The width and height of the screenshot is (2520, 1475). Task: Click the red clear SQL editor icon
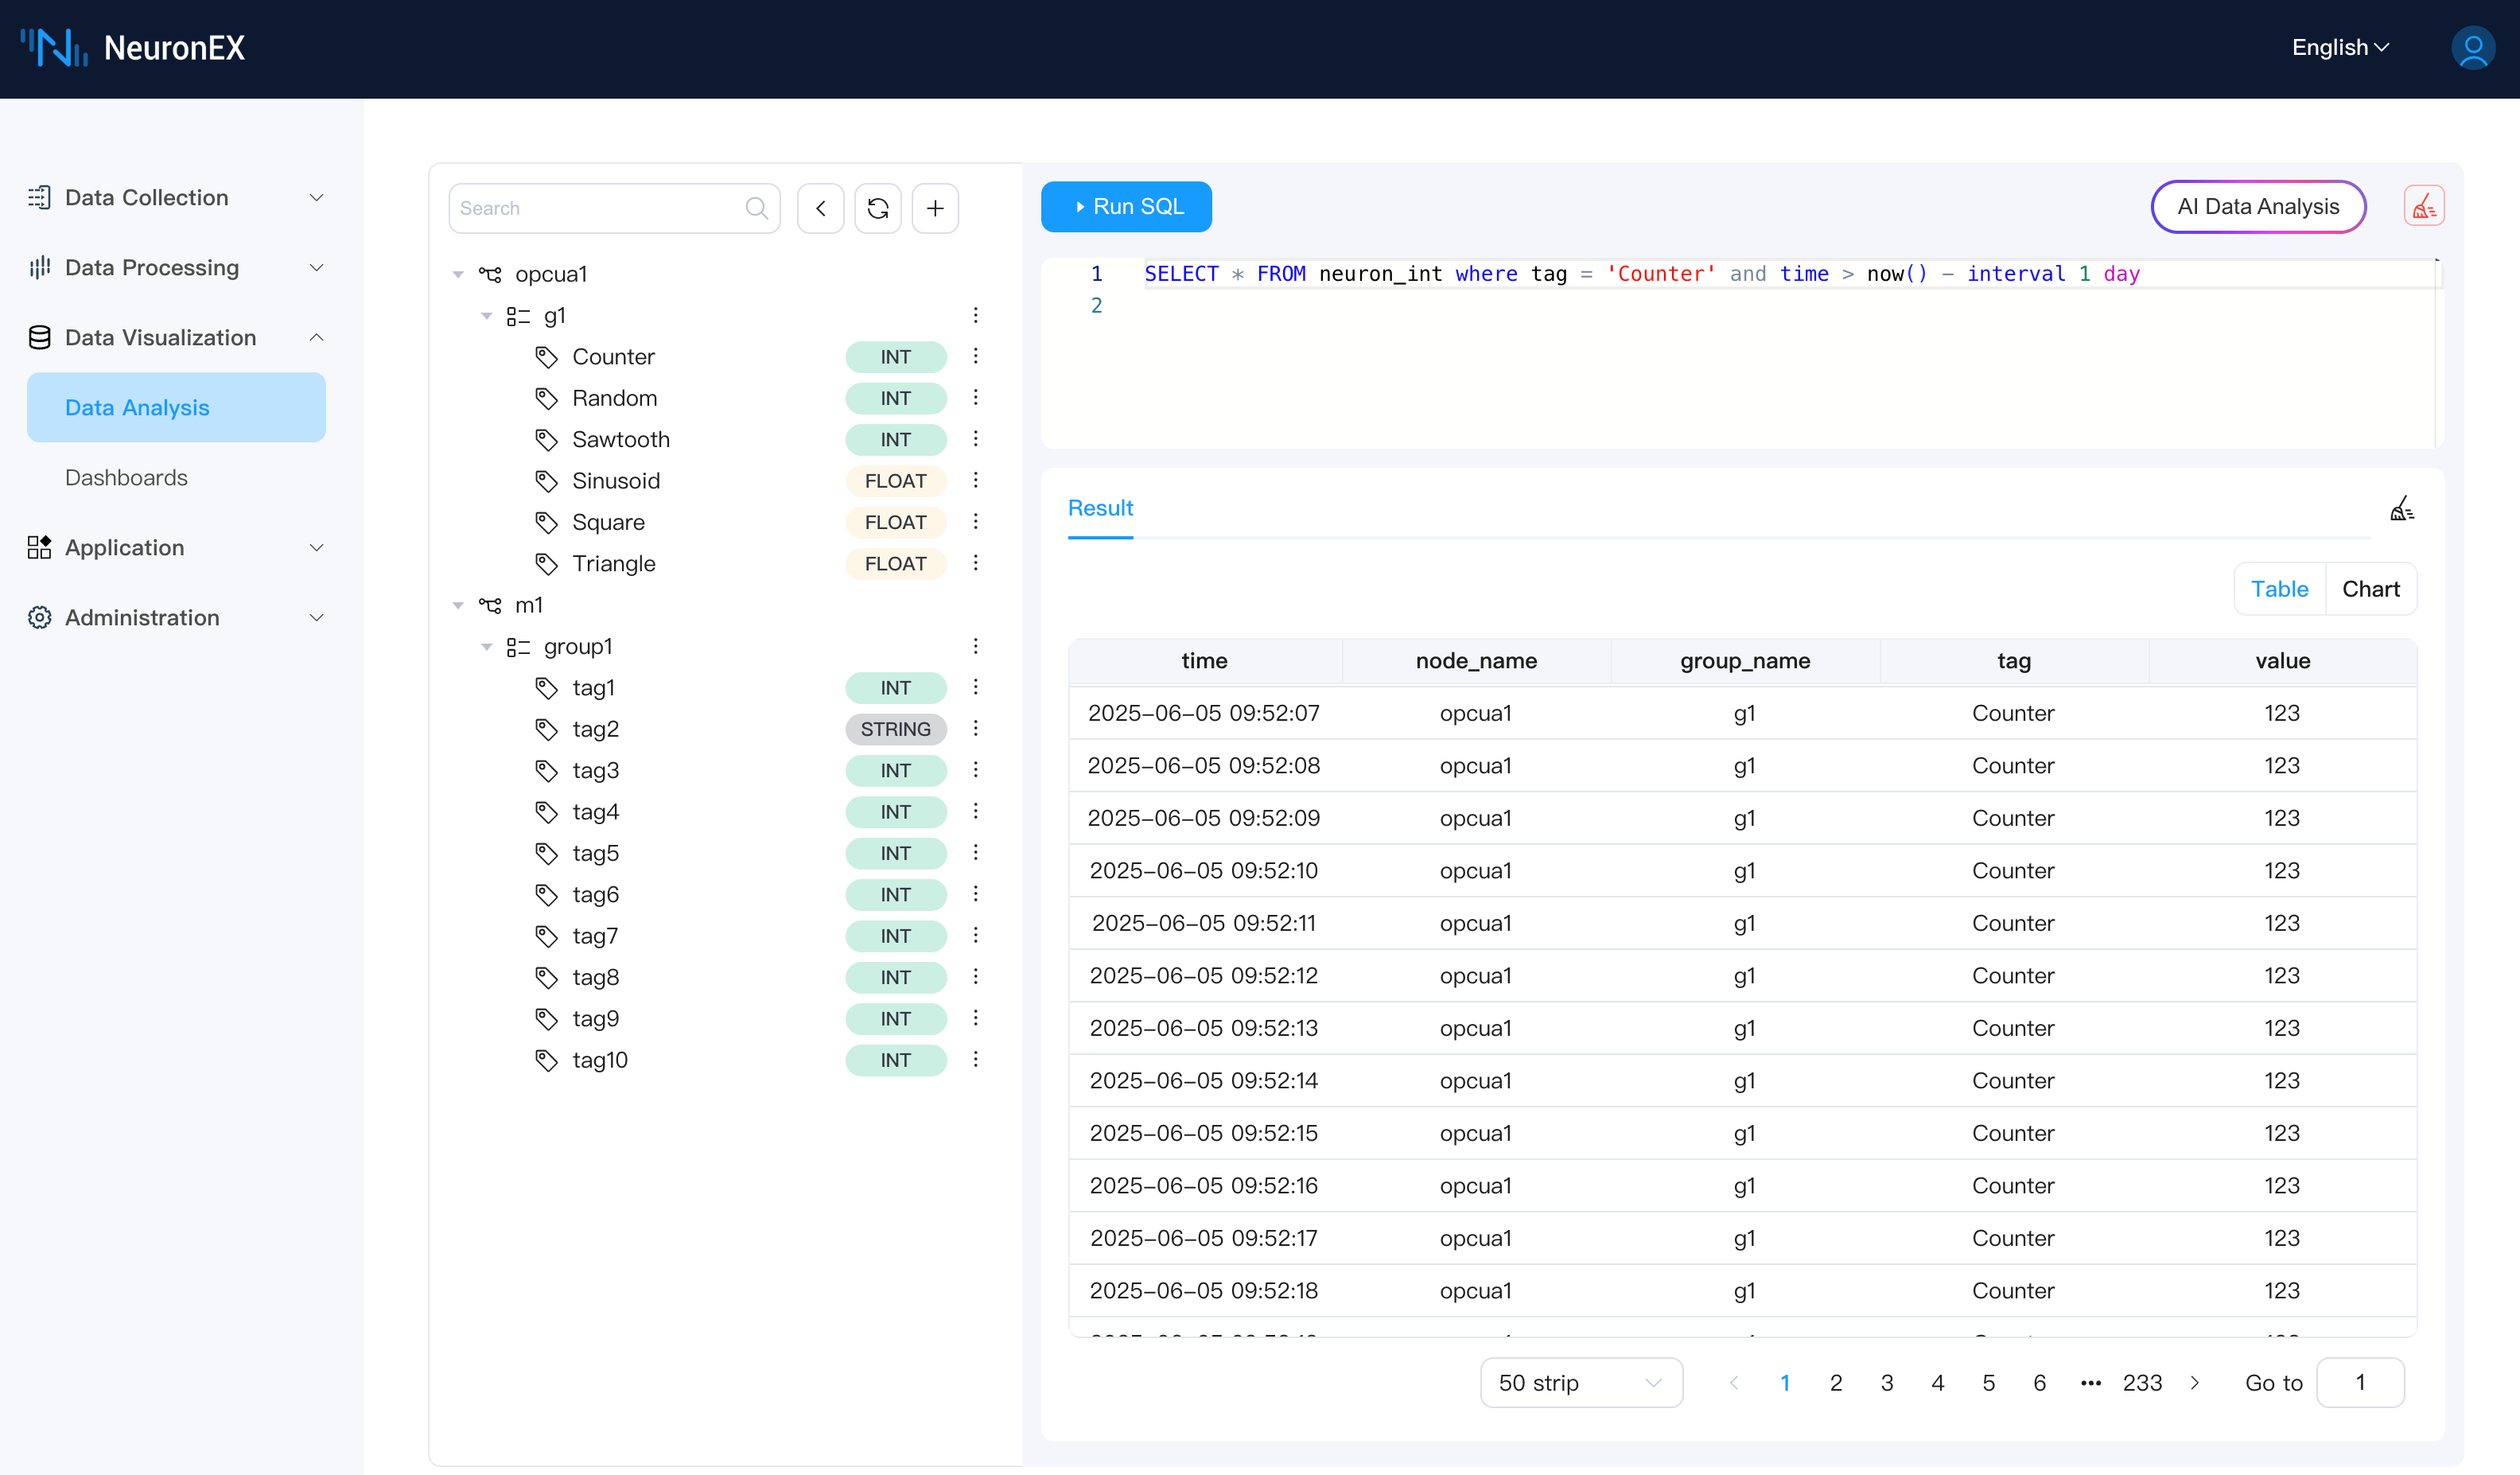2423,207
